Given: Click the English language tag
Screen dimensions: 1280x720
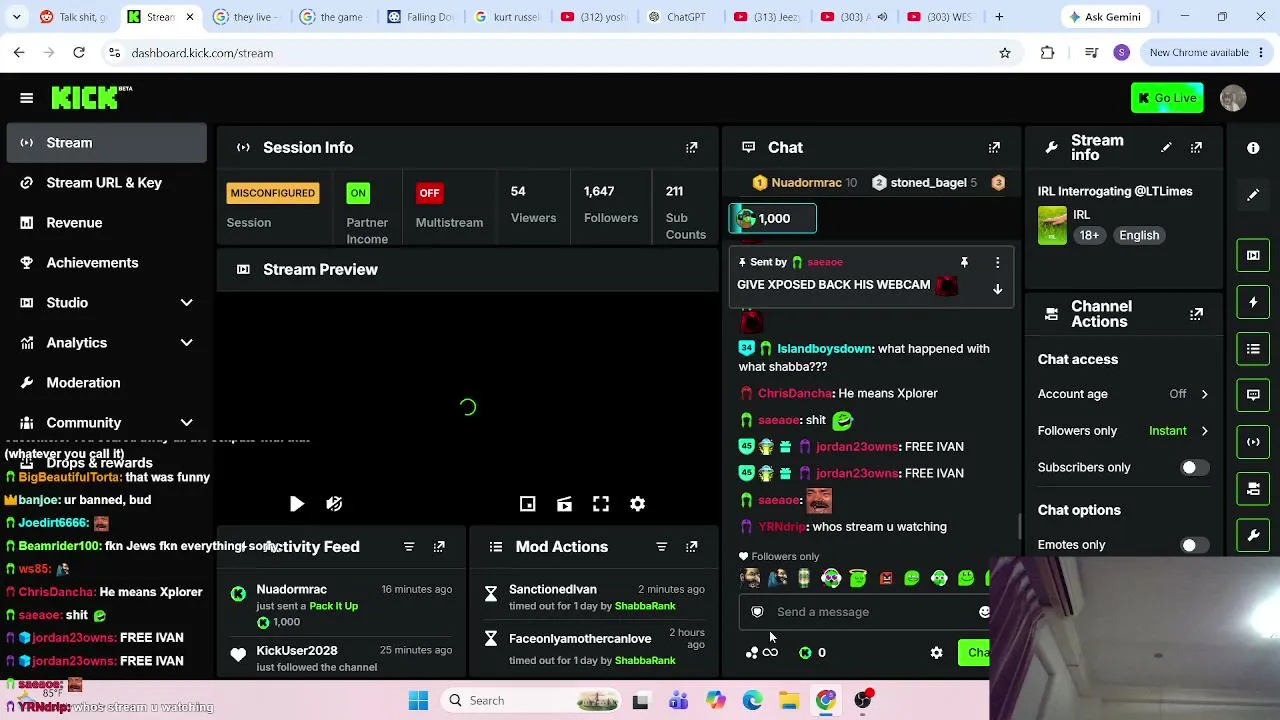Looking at the screenshot, I should 1139,235.
